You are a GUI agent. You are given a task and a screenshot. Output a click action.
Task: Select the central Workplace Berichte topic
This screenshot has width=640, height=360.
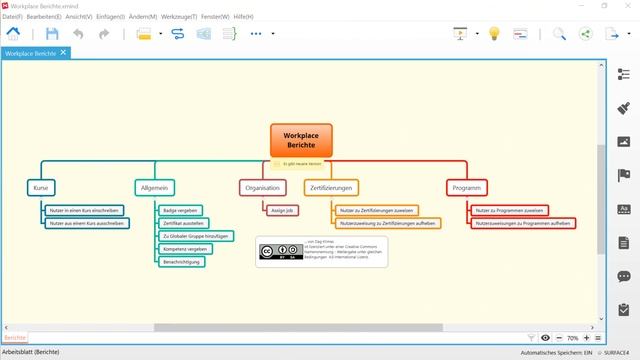[x=301, y=140]
